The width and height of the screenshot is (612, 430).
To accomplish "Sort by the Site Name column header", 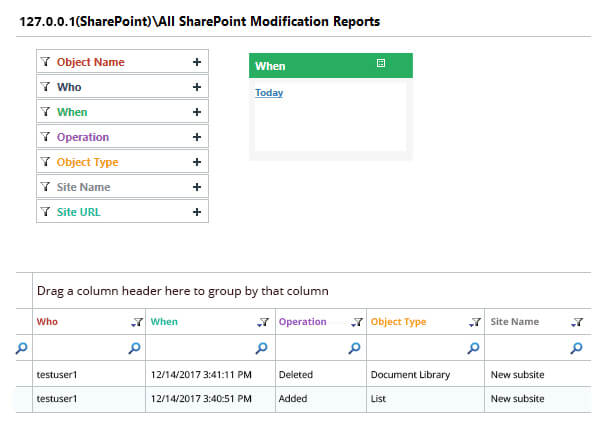I will coord(514,322).
